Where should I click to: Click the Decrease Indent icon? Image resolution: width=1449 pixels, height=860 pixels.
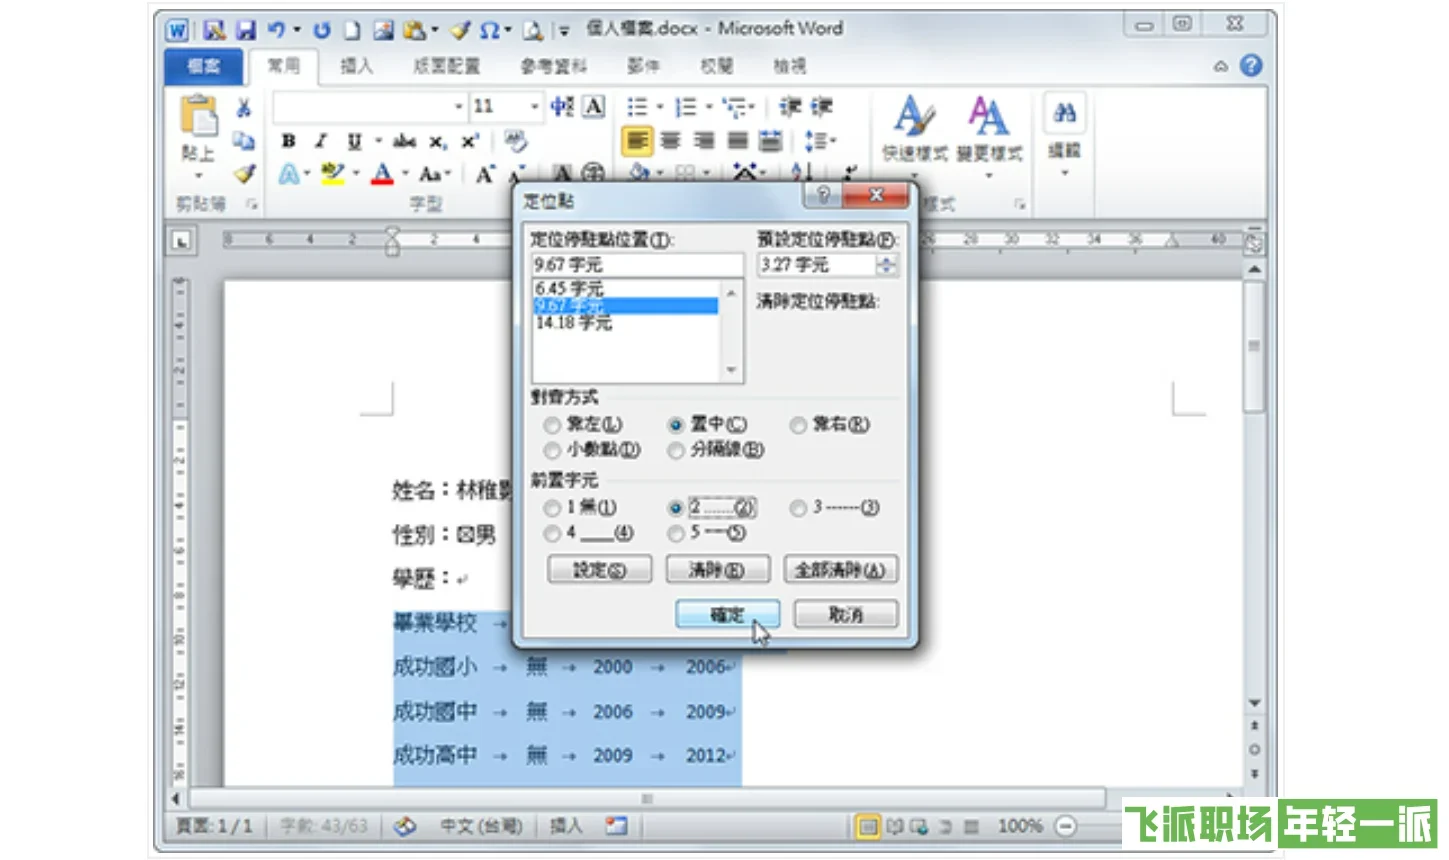click(x=790, y=107)
